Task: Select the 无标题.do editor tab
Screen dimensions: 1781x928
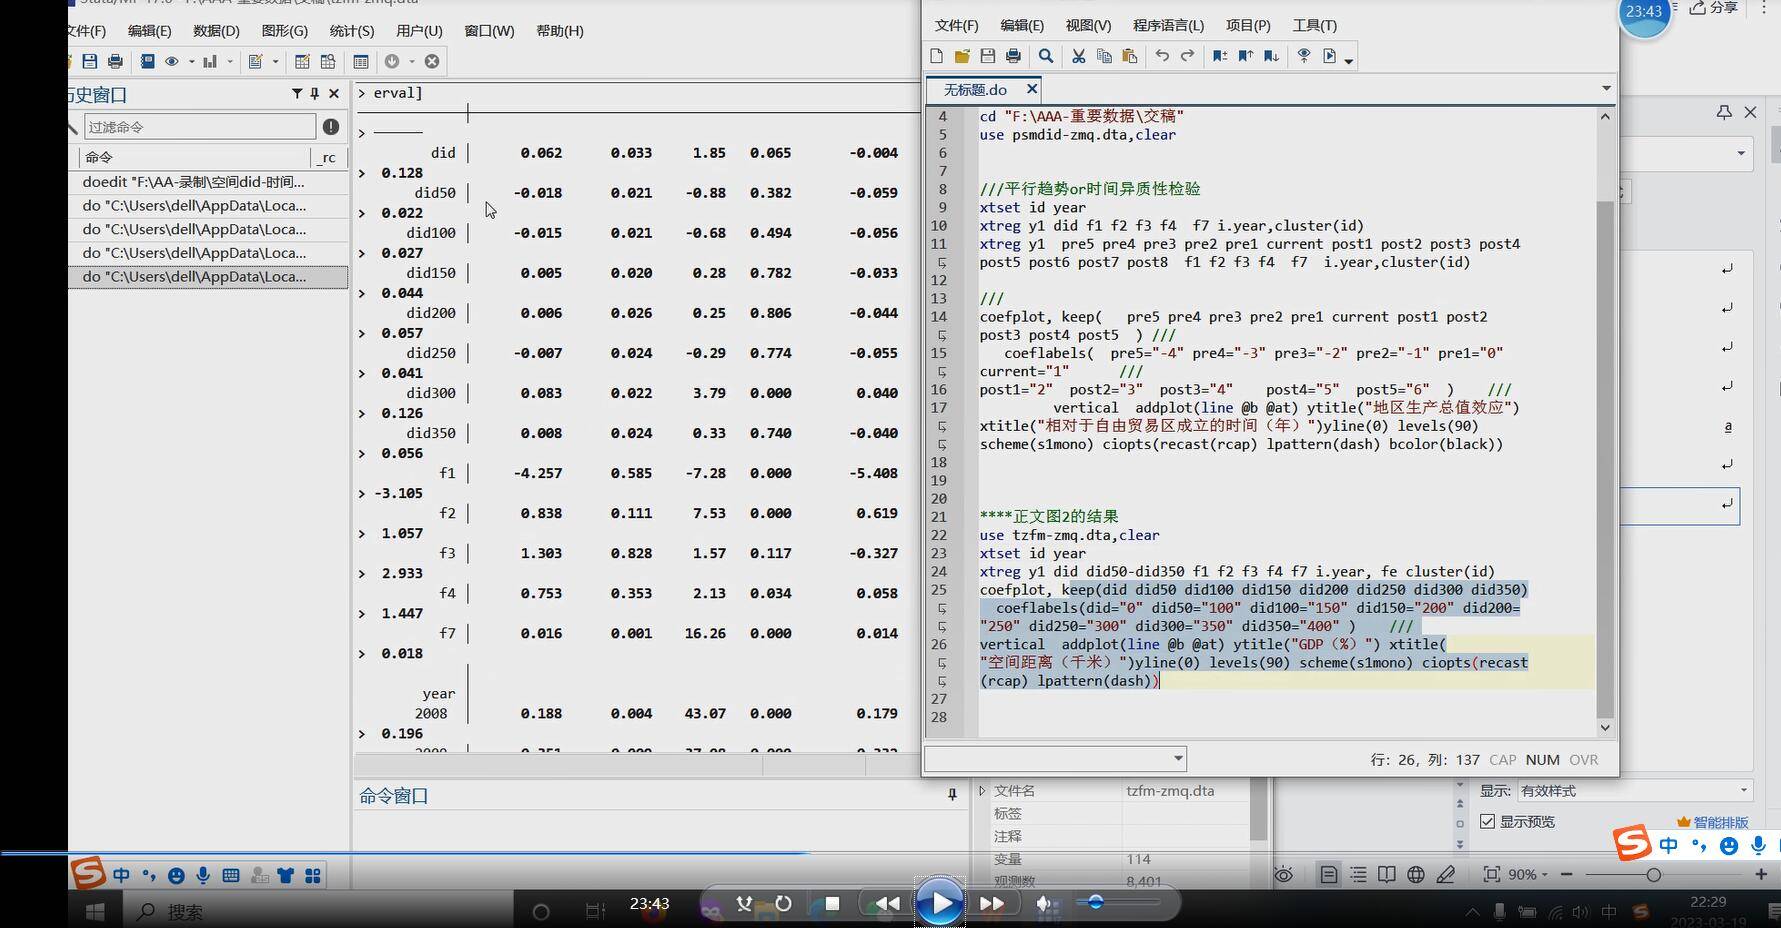Action: (975, 89)
